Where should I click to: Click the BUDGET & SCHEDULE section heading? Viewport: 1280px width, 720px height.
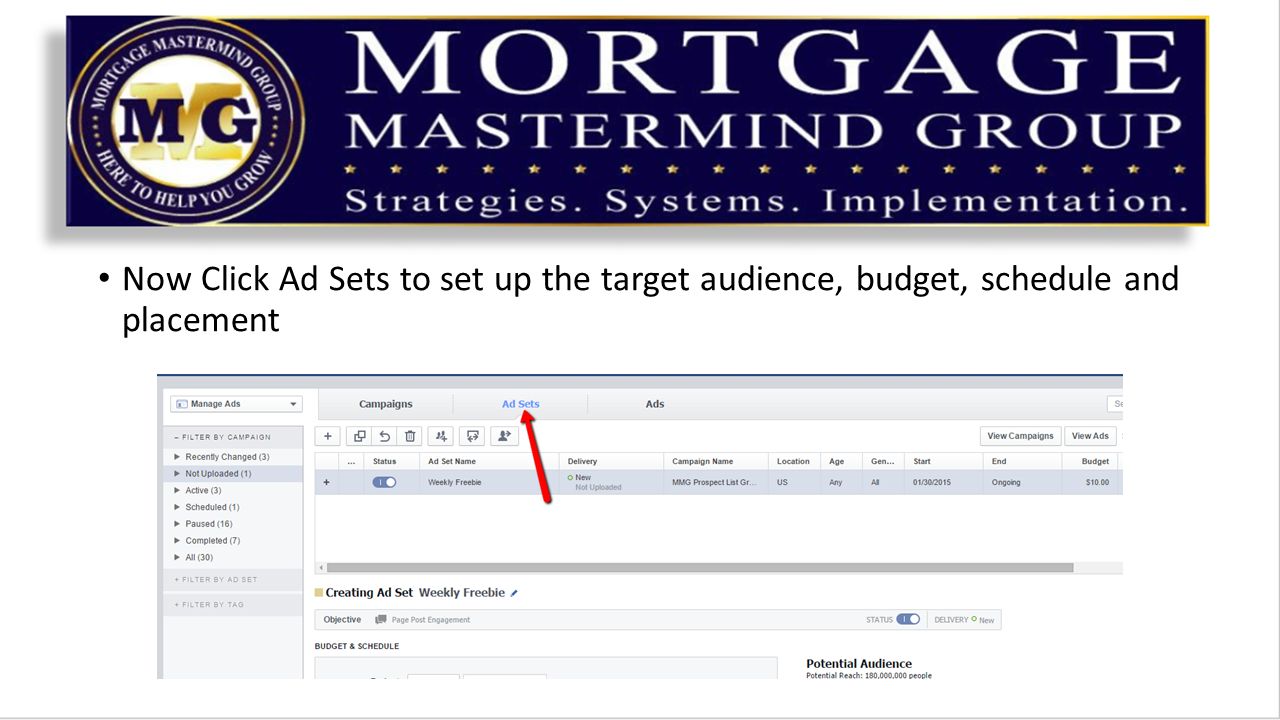click(x=357, y=646)
